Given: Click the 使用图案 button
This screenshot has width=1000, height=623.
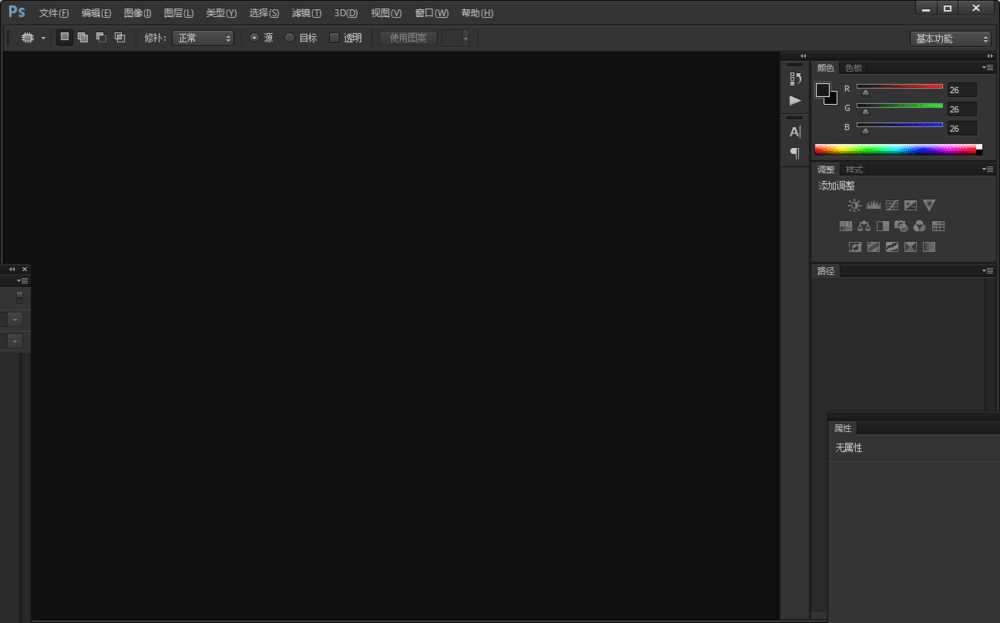Looking at the screenshot, I should (408, 38).
